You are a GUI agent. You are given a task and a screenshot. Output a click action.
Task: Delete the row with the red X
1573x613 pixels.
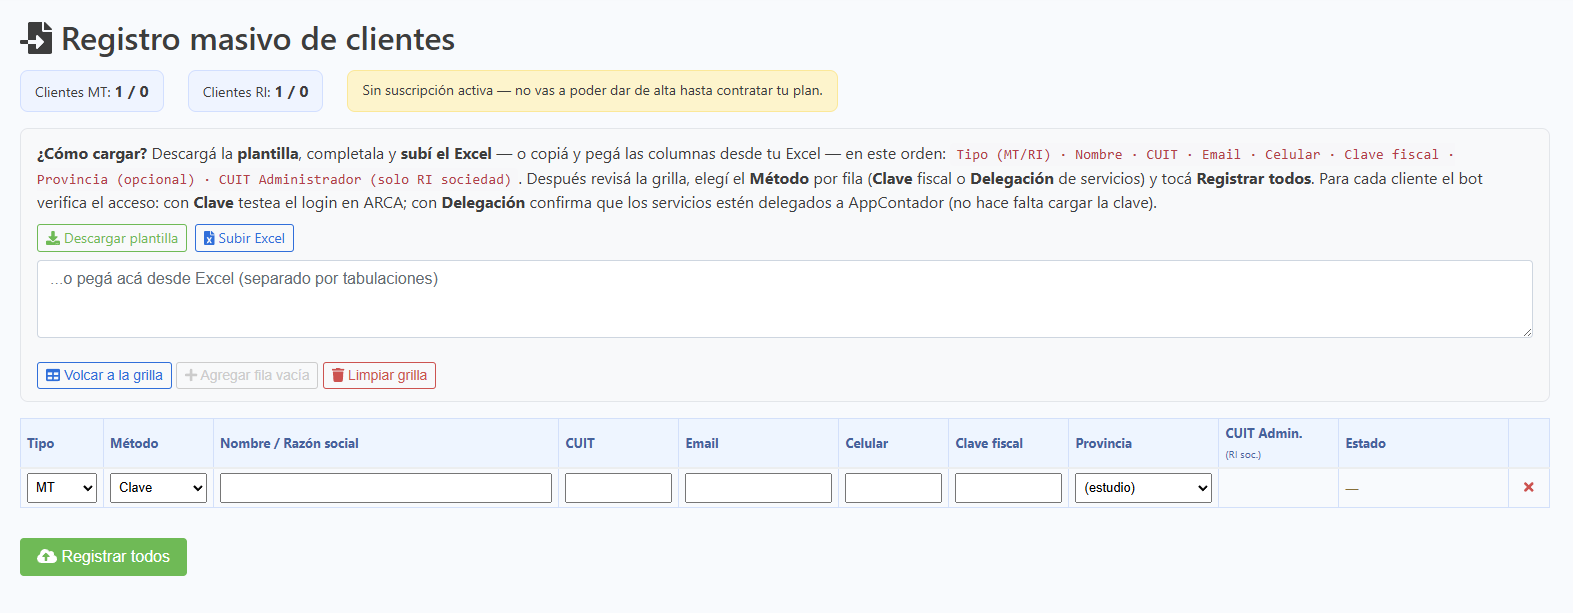pos(1528,487)
